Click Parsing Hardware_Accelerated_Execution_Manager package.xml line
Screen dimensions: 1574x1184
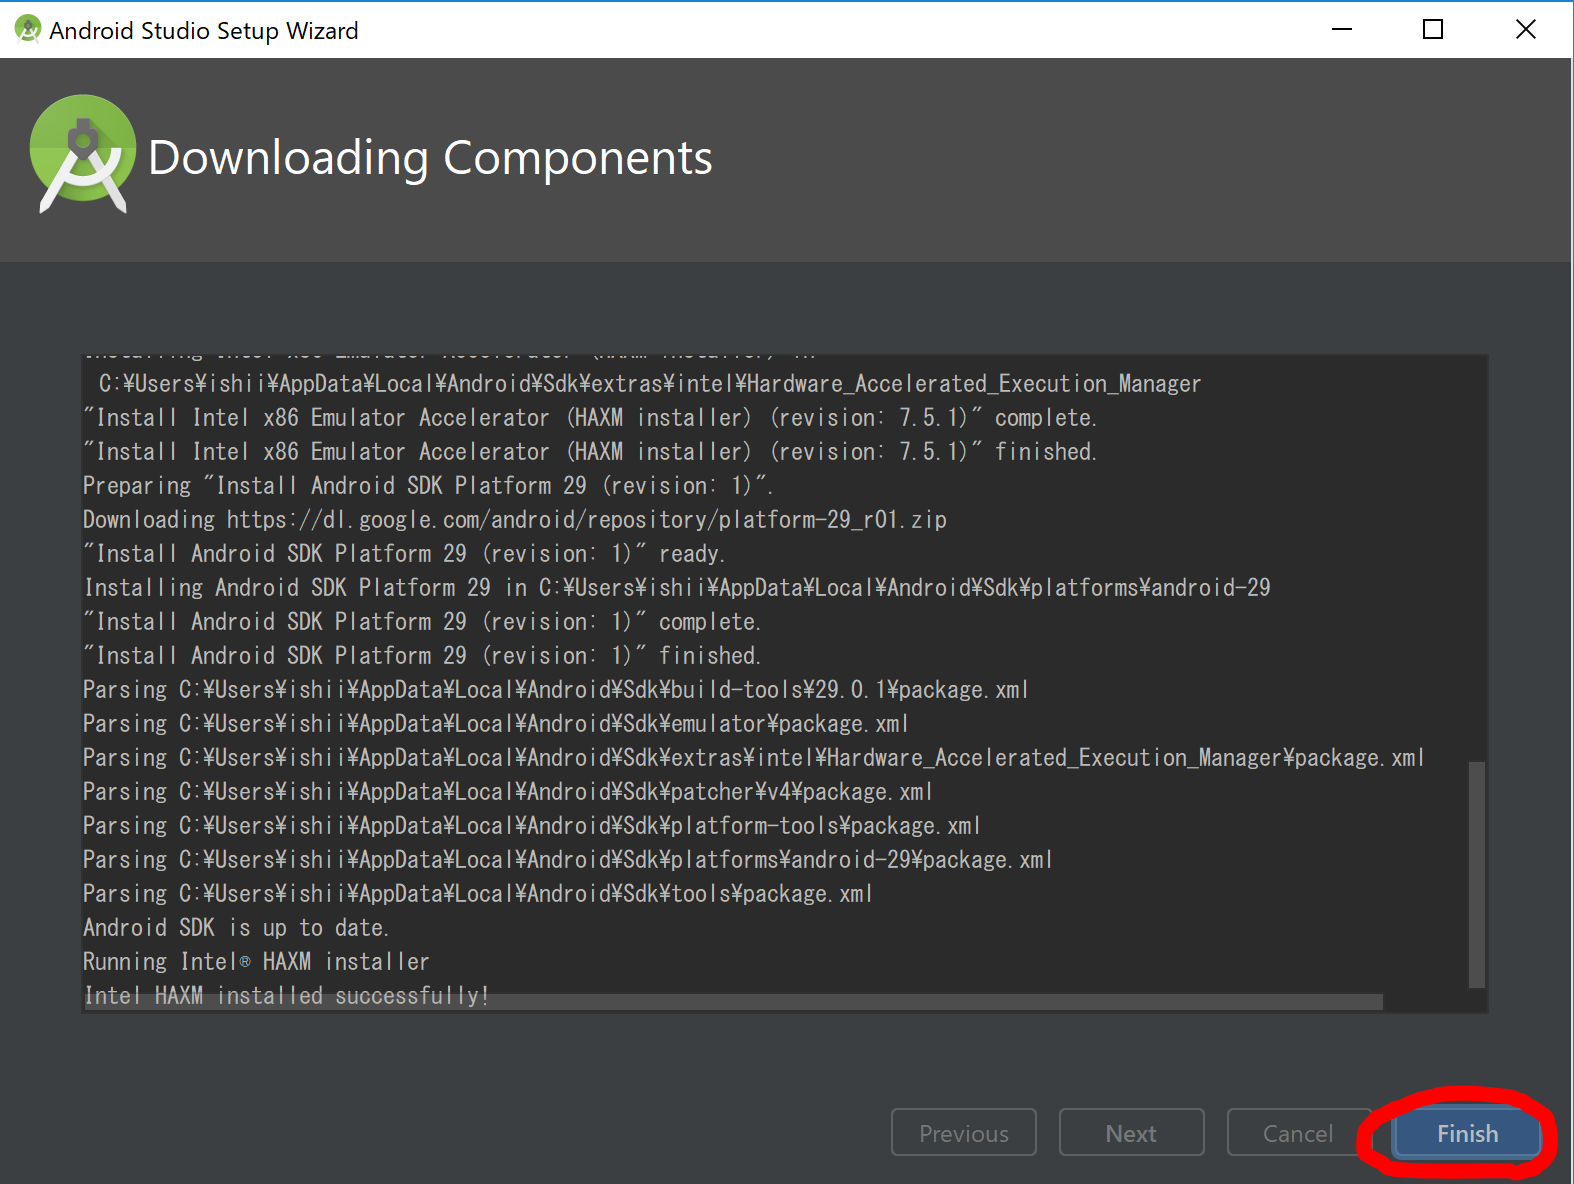click(754, 758)
